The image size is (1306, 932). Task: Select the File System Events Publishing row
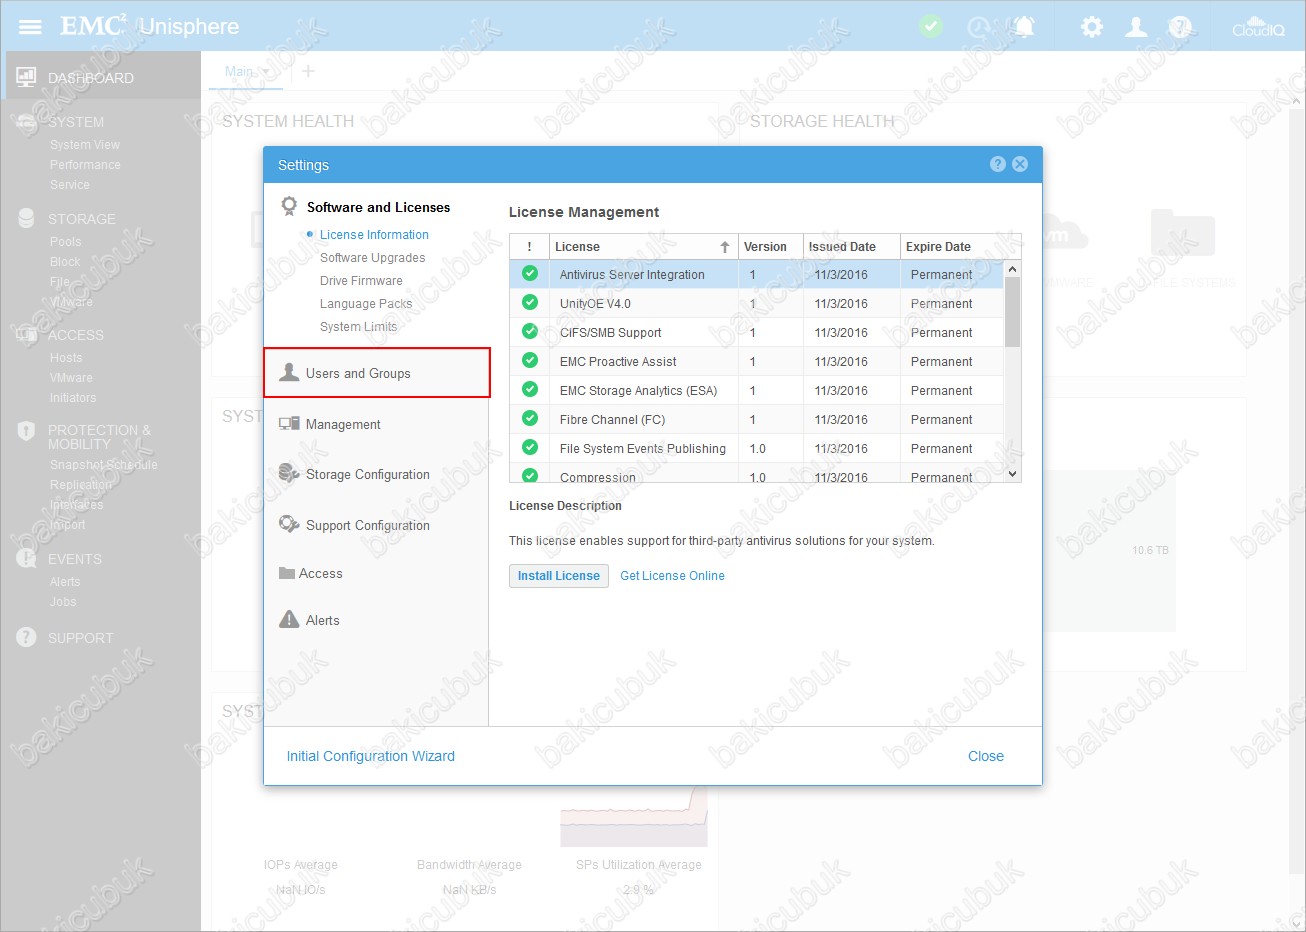click(x=757, y=448)
